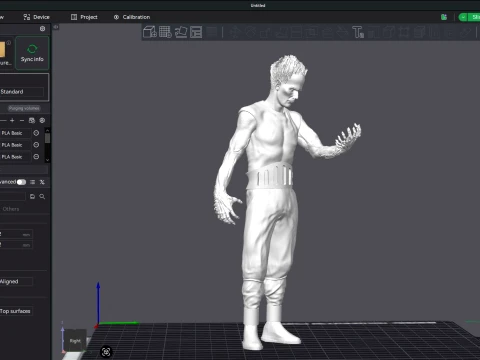
Task: Click the camera reset icon at viewport bottom
Action: click(106, 352)
